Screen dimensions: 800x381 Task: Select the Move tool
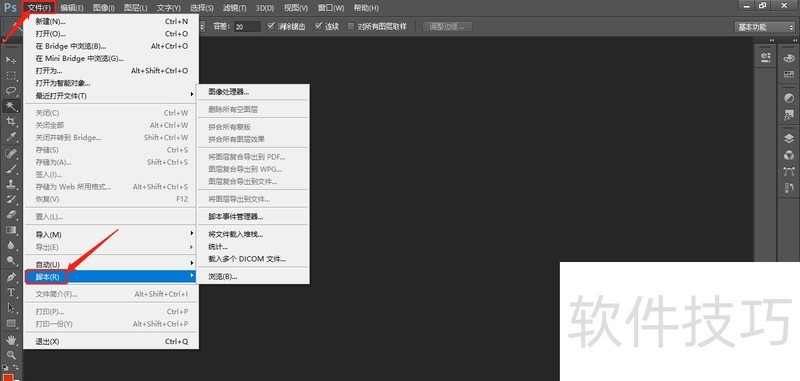(11, 60)
